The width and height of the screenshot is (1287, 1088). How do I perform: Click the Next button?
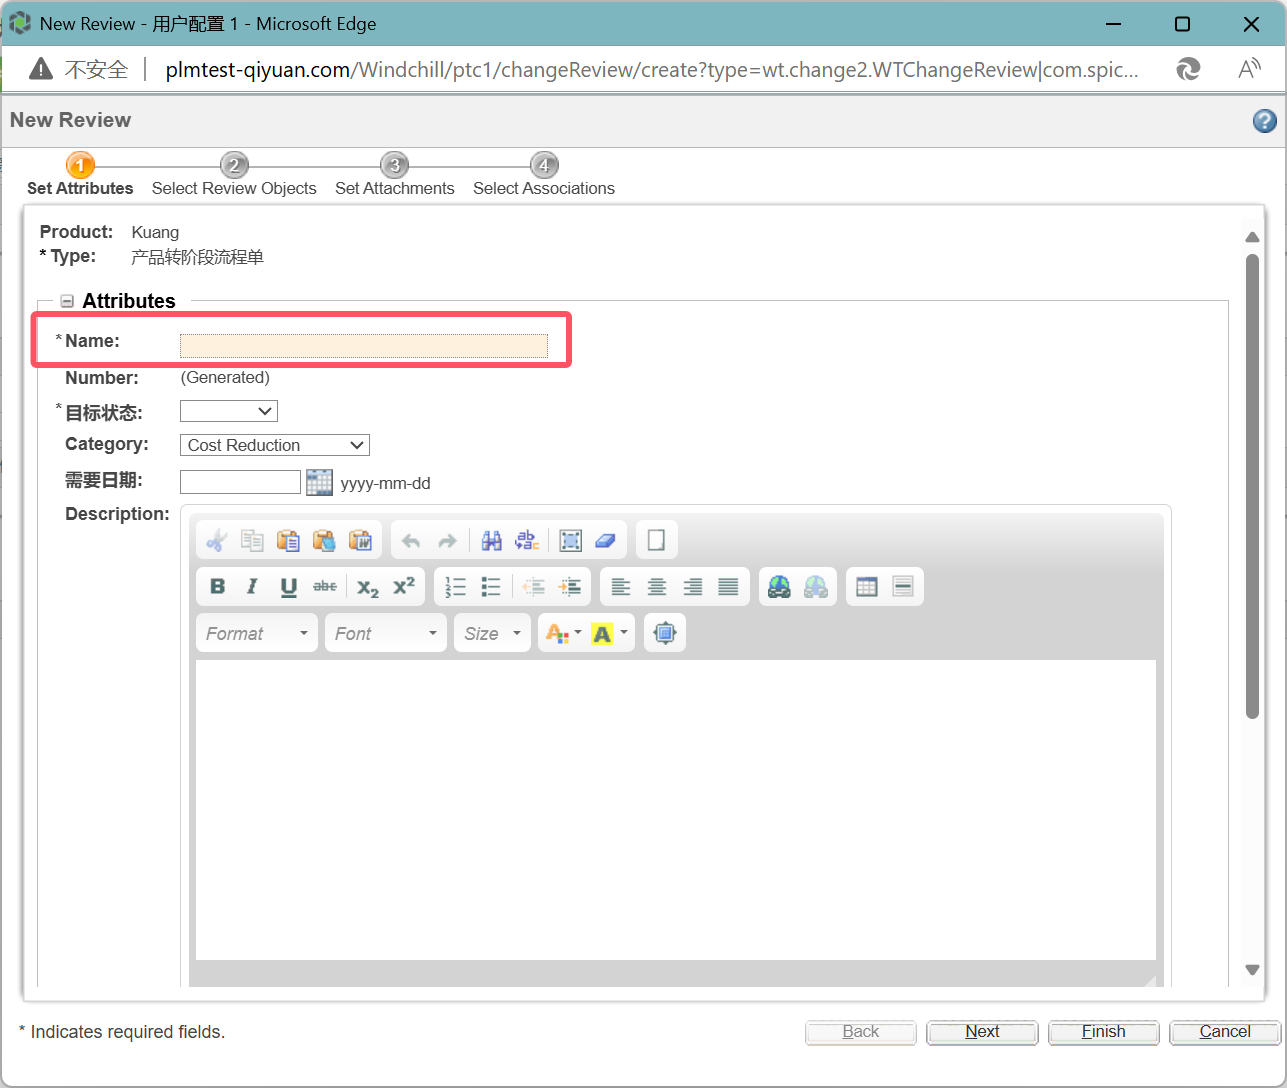pos(981,1031)
